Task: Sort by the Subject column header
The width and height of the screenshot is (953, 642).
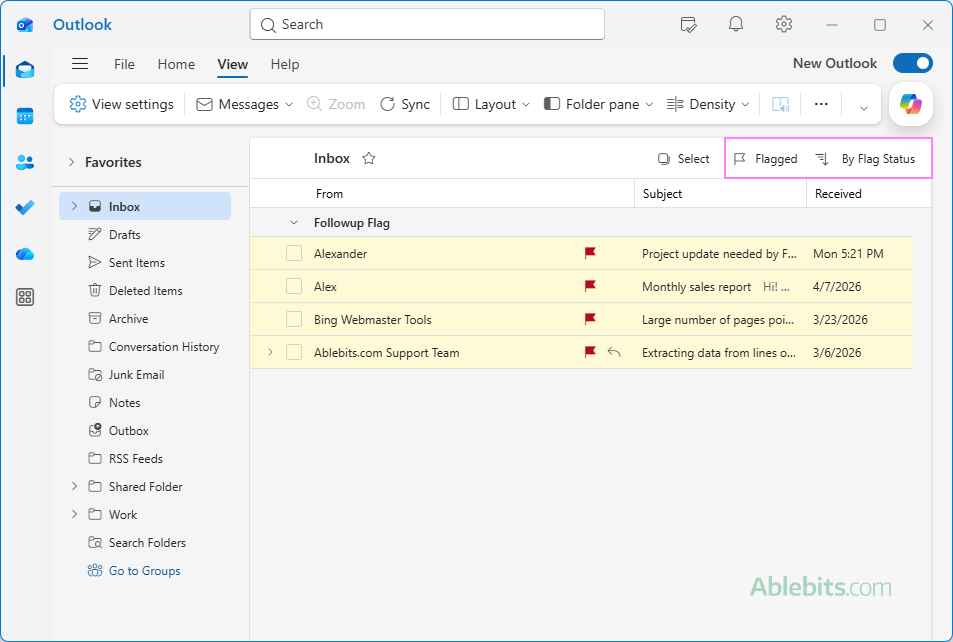Action: coord(662,194)
